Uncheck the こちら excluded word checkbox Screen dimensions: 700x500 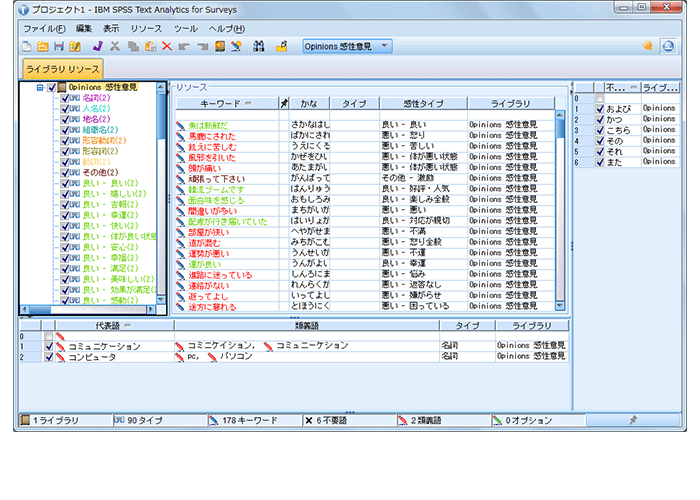[x=600, y=130]
